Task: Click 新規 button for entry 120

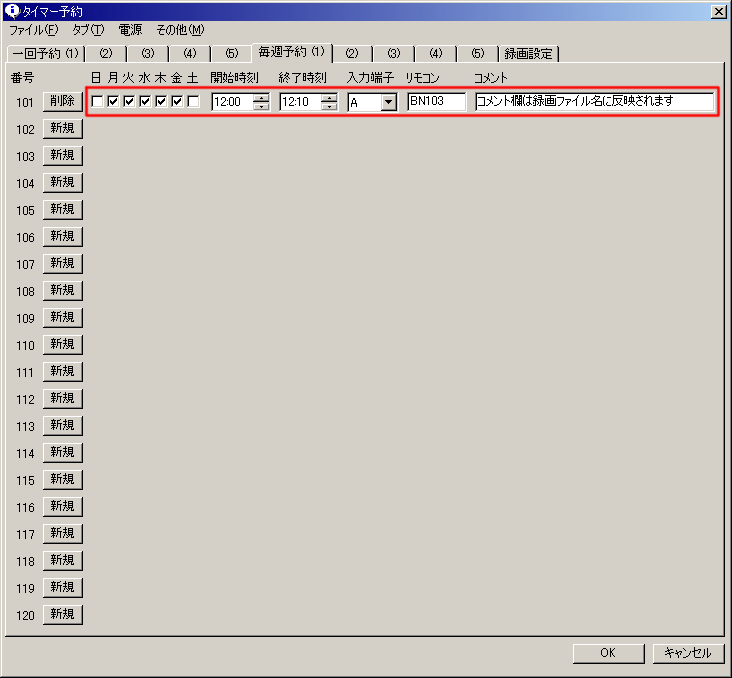Action: click(62, 614)
